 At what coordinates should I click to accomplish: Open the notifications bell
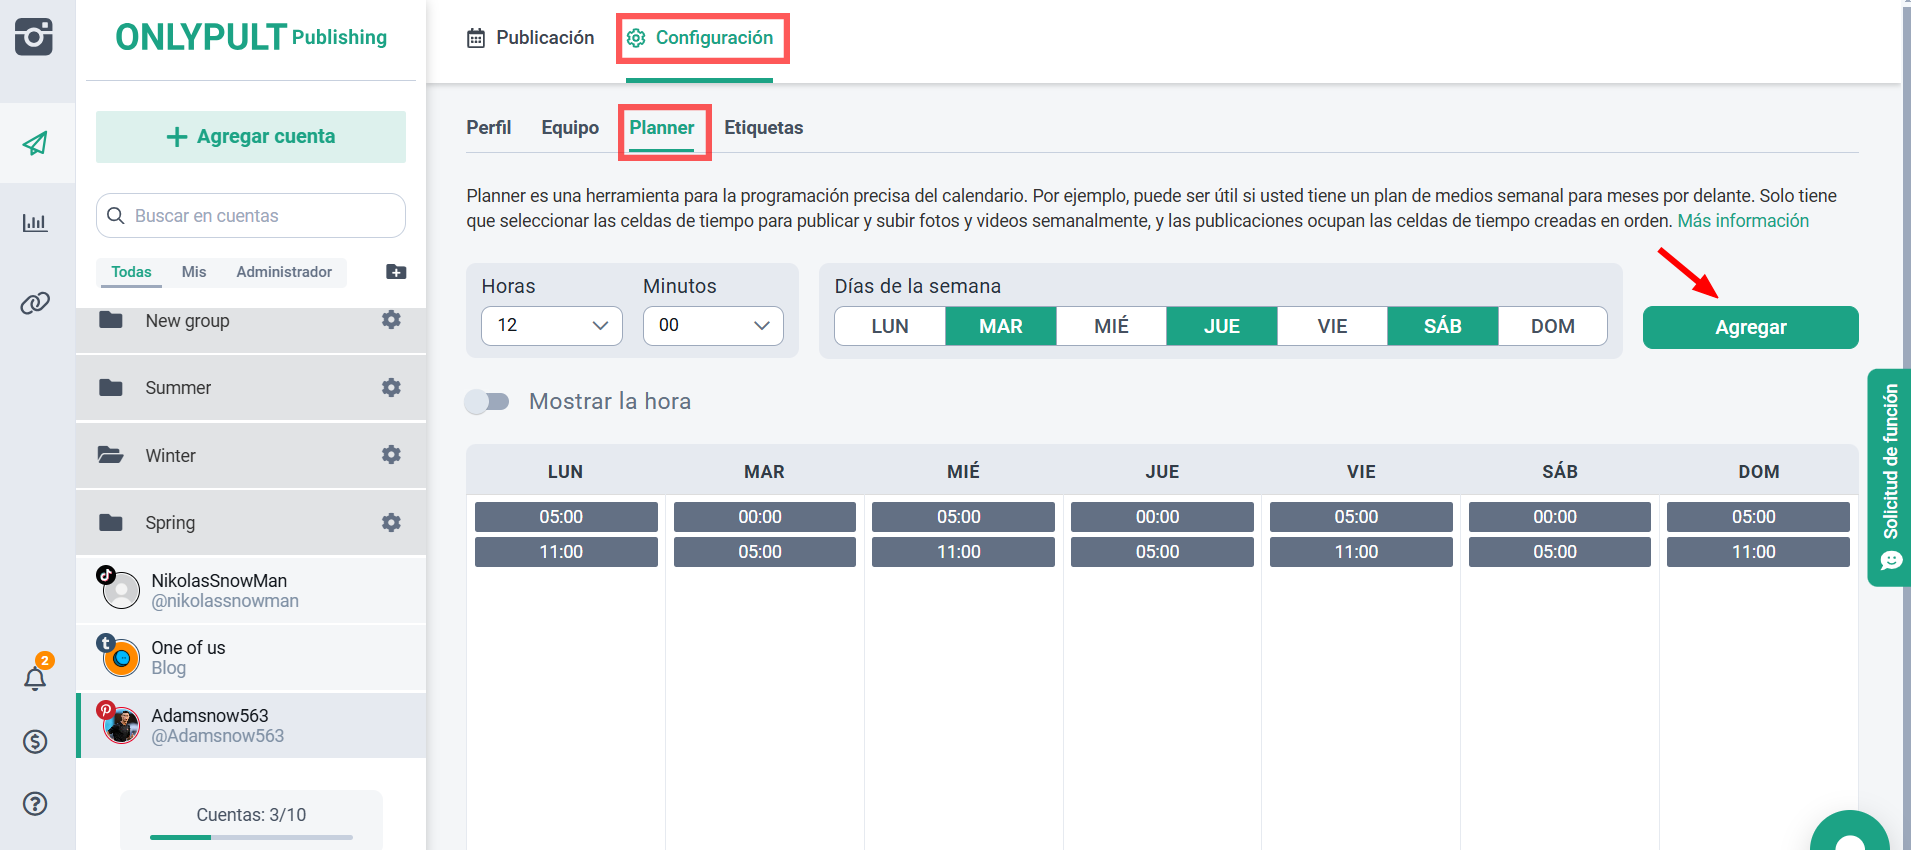point(36,678)
